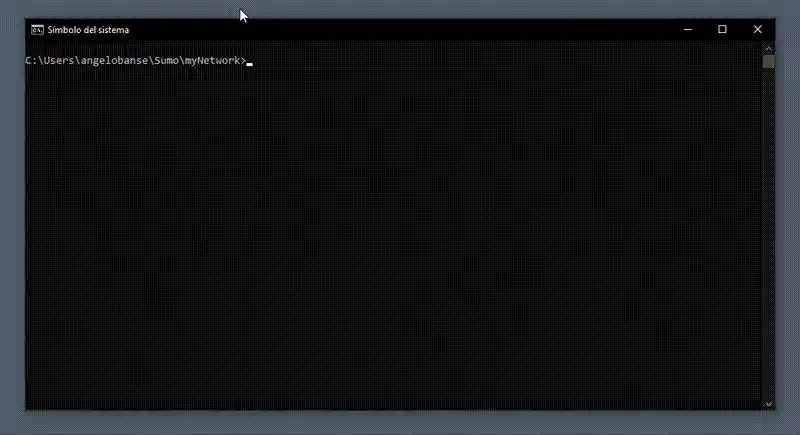Close the Símbolo del sistema window
Screen dimensions: 800x435
click(x=758, y=30)
